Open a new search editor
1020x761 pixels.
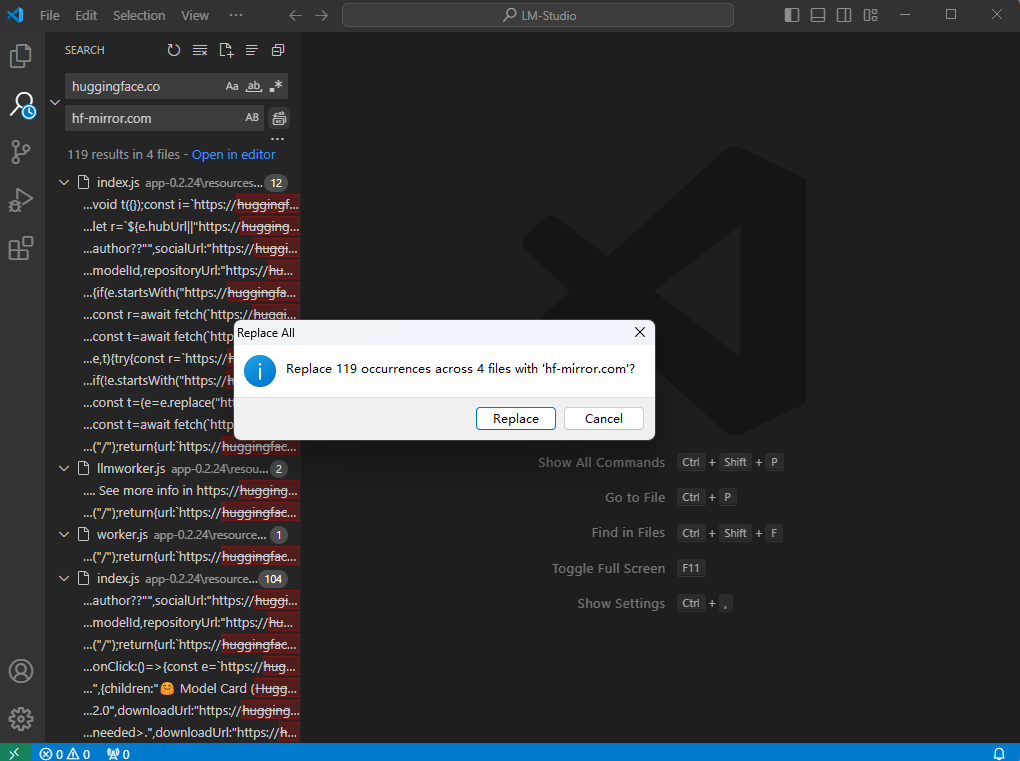pos(226,50)
